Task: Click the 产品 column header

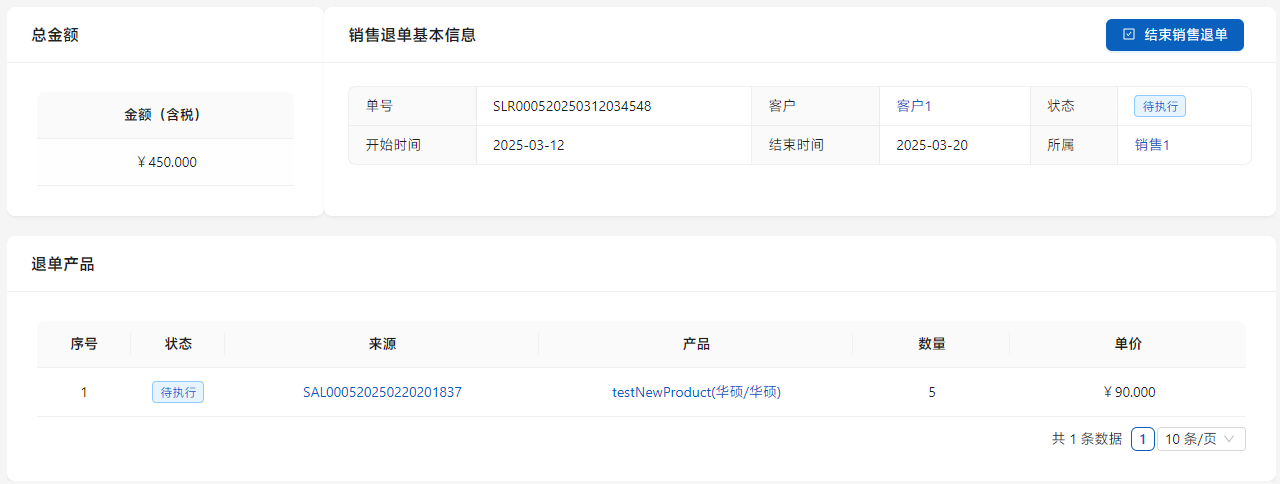Action: pyautogui.click(x=696, y=344)
